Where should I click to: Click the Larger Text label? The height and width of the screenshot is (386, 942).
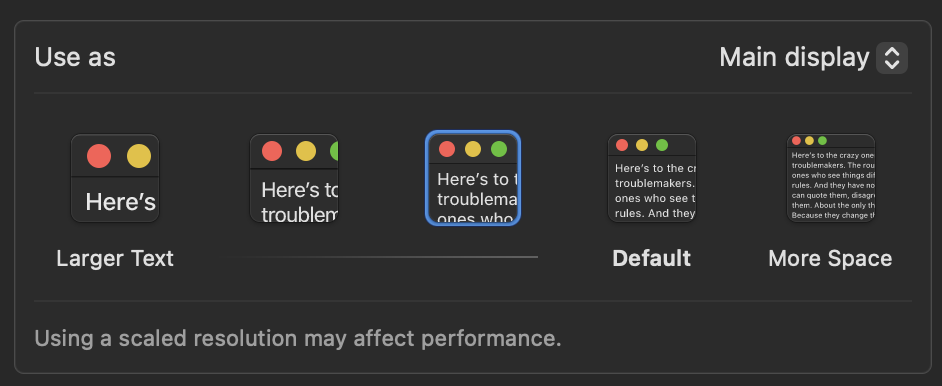(x=115, y=259)
